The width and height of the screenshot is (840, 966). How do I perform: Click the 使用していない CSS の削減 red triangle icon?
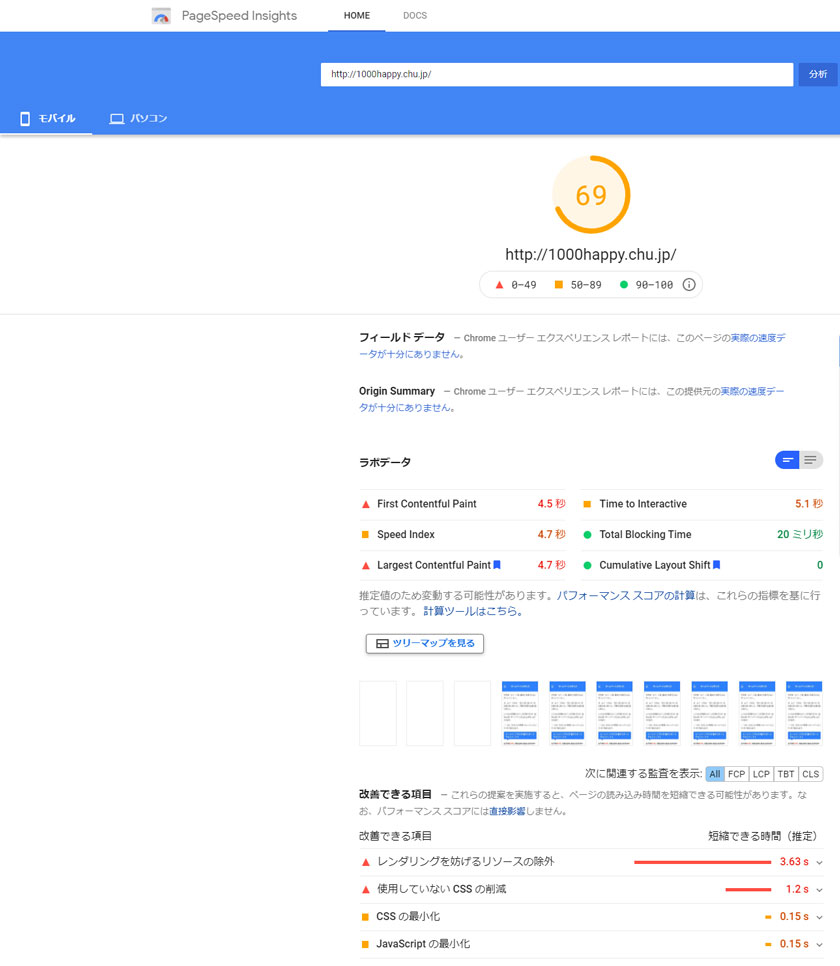click(x=365, y=890)
